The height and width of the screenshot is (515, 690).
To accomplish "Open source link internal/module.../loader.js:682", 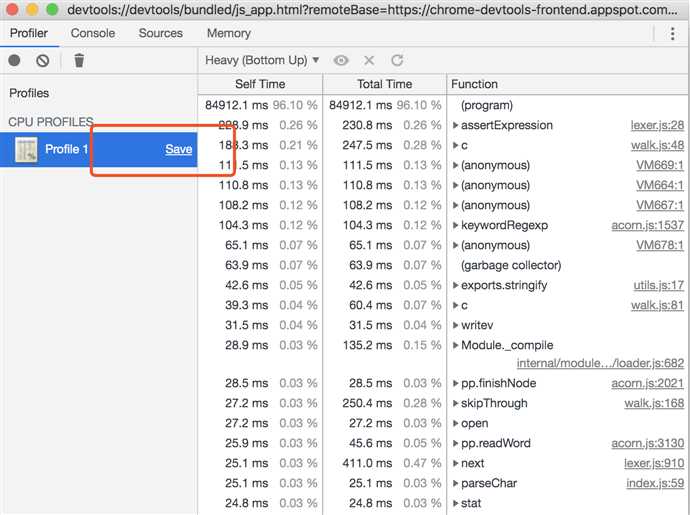I will (x=600, y=363).
